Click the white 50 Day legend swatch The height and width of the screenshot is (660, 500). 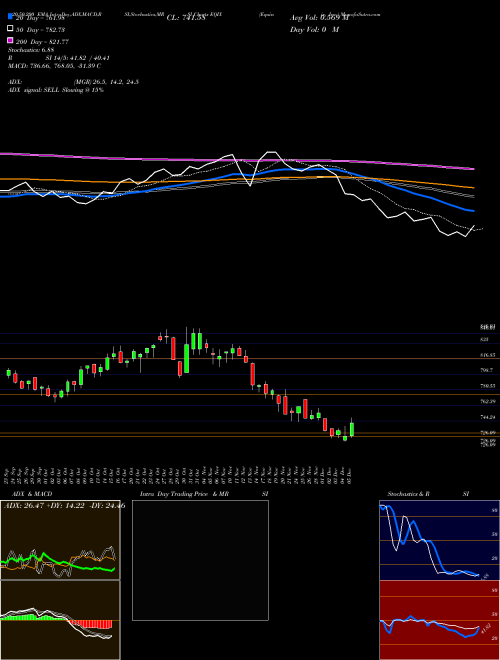(11, 28)
